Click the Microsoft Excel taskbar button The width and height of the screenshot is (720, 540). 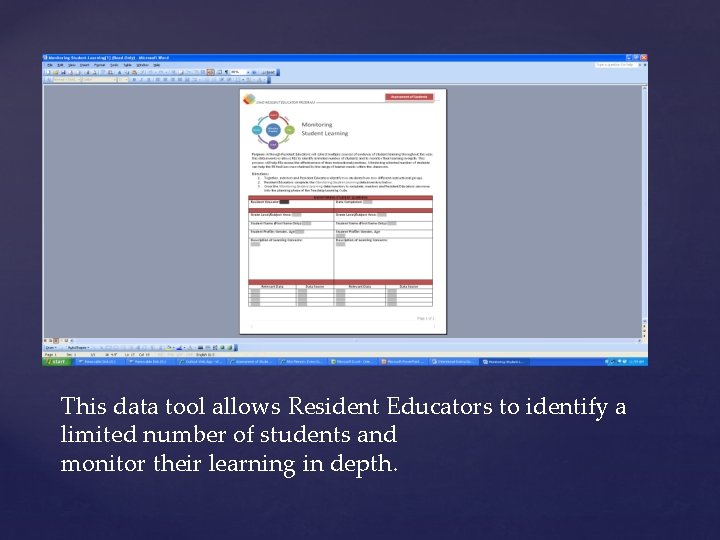coord(353,362)
